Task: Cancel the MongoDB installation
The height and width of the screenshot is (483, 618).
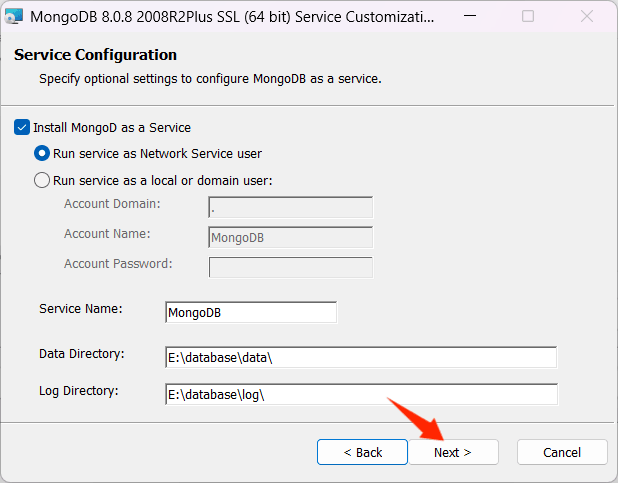Action: point(562,452)
